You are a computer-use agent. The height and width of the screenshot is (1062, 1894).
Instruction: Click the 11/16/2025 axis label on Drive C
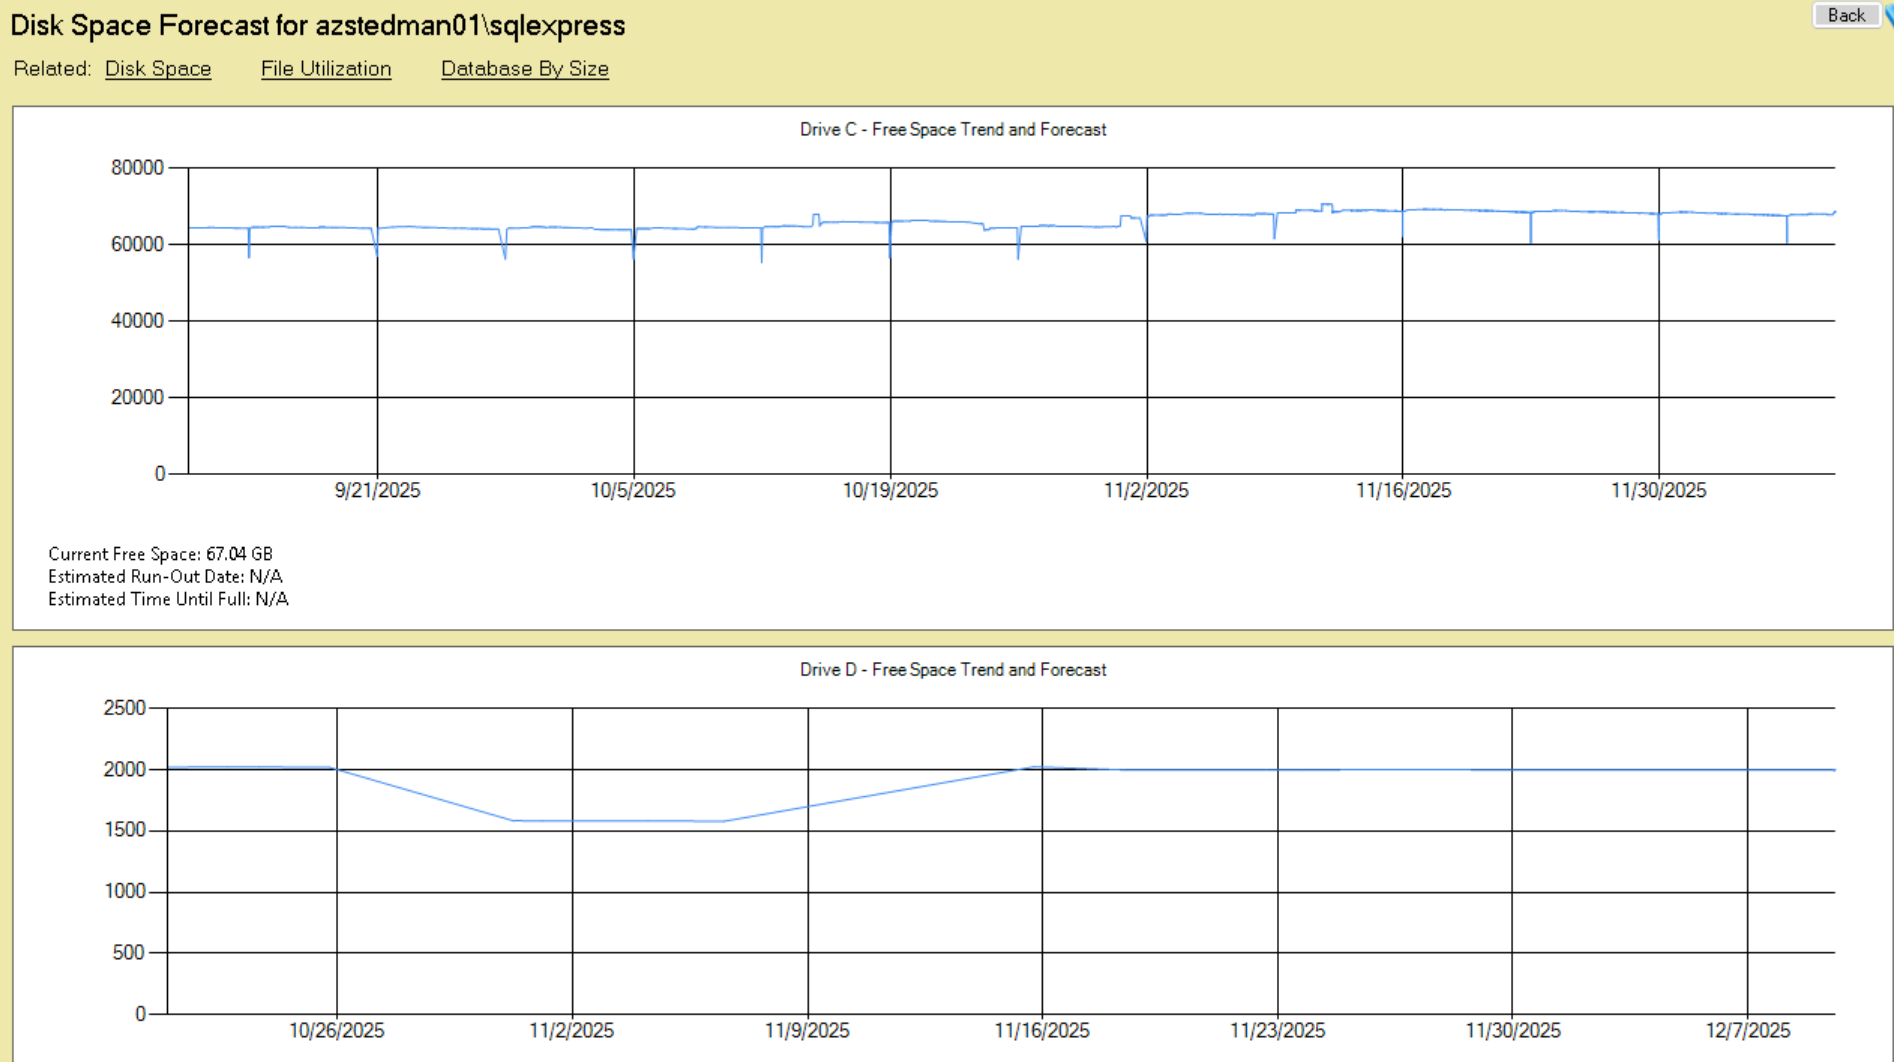coord(1403,491)
